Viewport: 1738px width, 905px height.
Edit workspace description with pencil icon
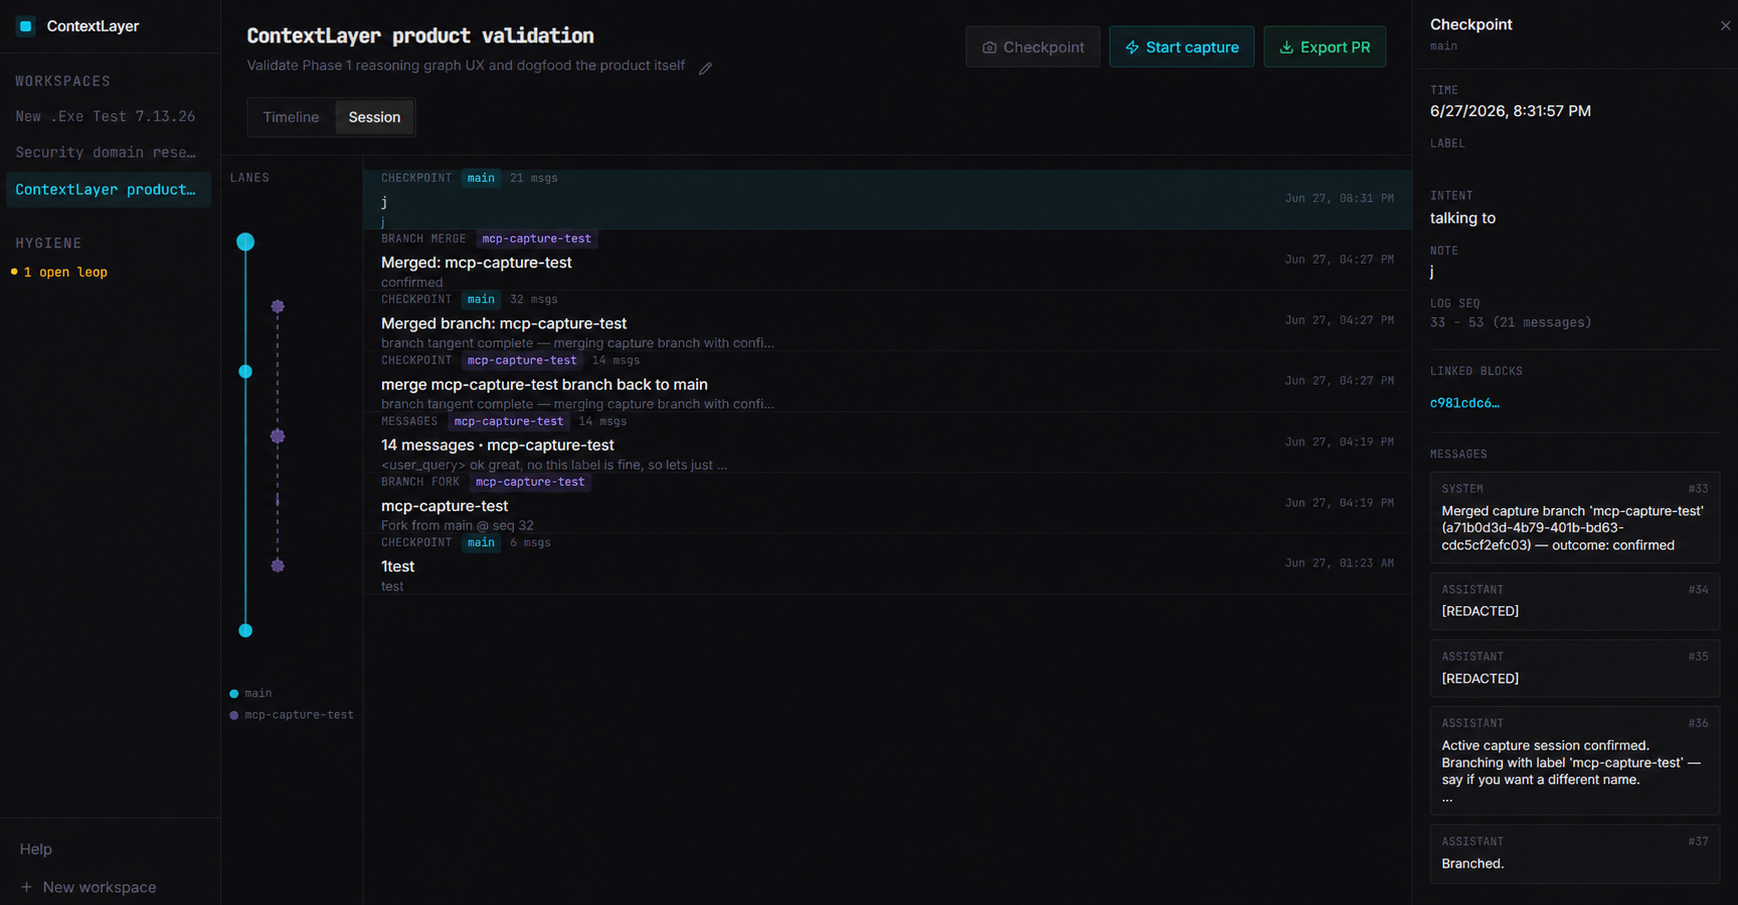click(705, 68)
